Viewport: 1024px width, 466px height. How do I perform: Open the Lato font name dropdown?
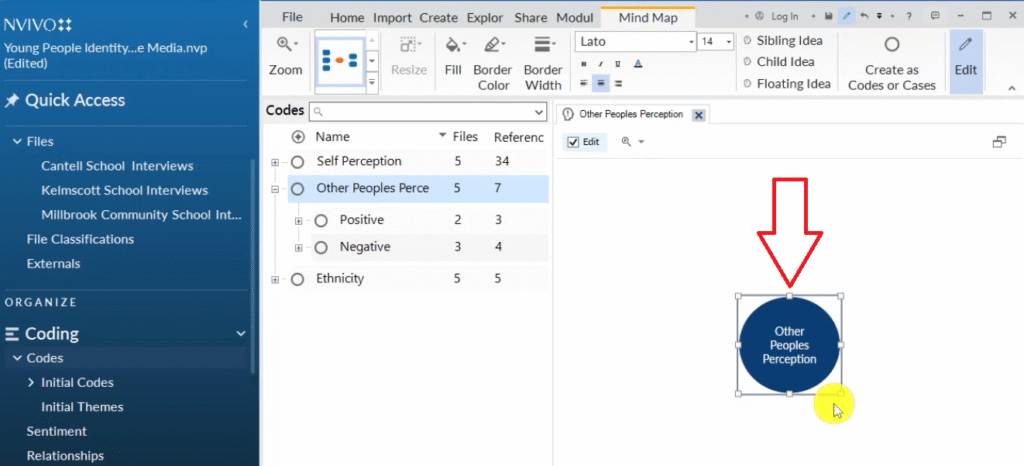[x=690, y=42]
